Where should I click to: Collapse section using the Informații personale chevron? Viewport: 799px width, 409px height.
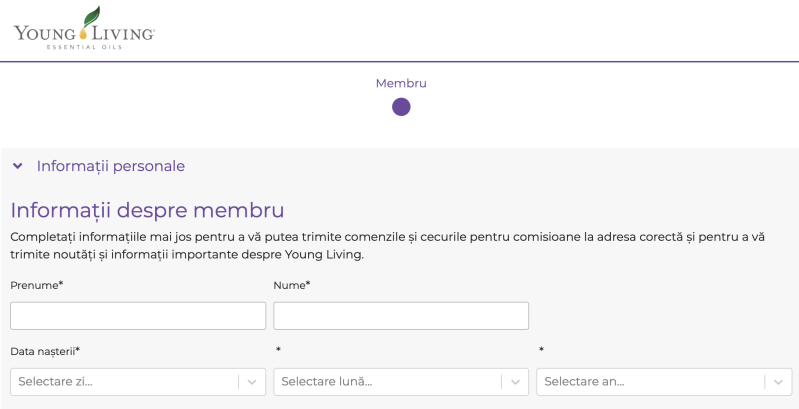18,166
